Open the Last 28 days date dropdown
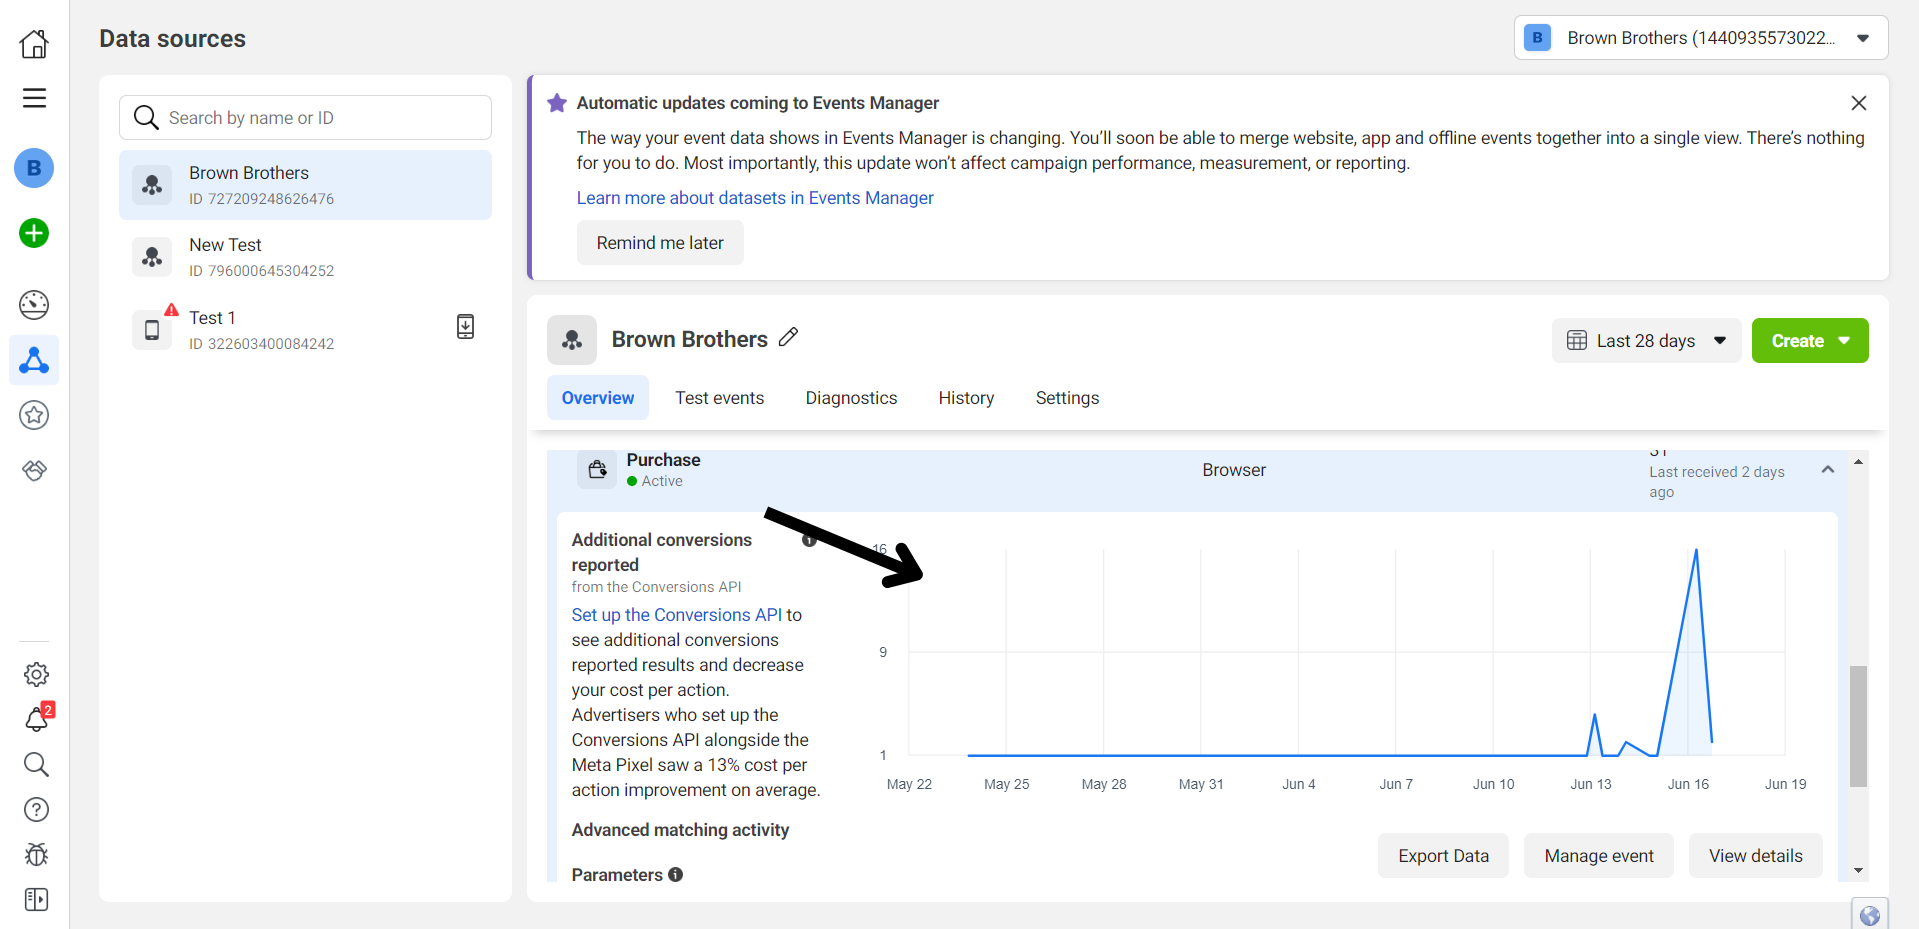Image resolution: width=1919 pixels, height=929 pixels. tap(1646, 341)
